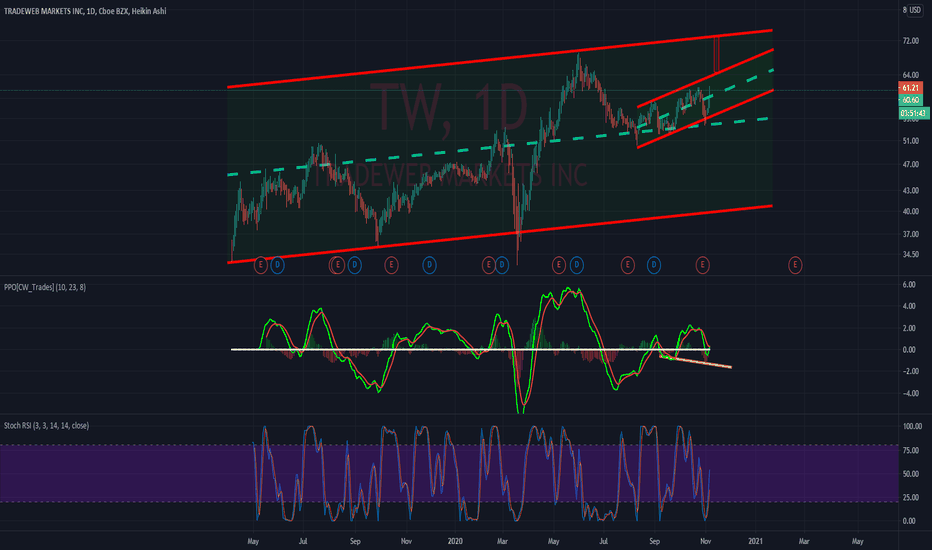
Task: Click the -4.00 value on the PPO scale
Action: coord(909,394)
